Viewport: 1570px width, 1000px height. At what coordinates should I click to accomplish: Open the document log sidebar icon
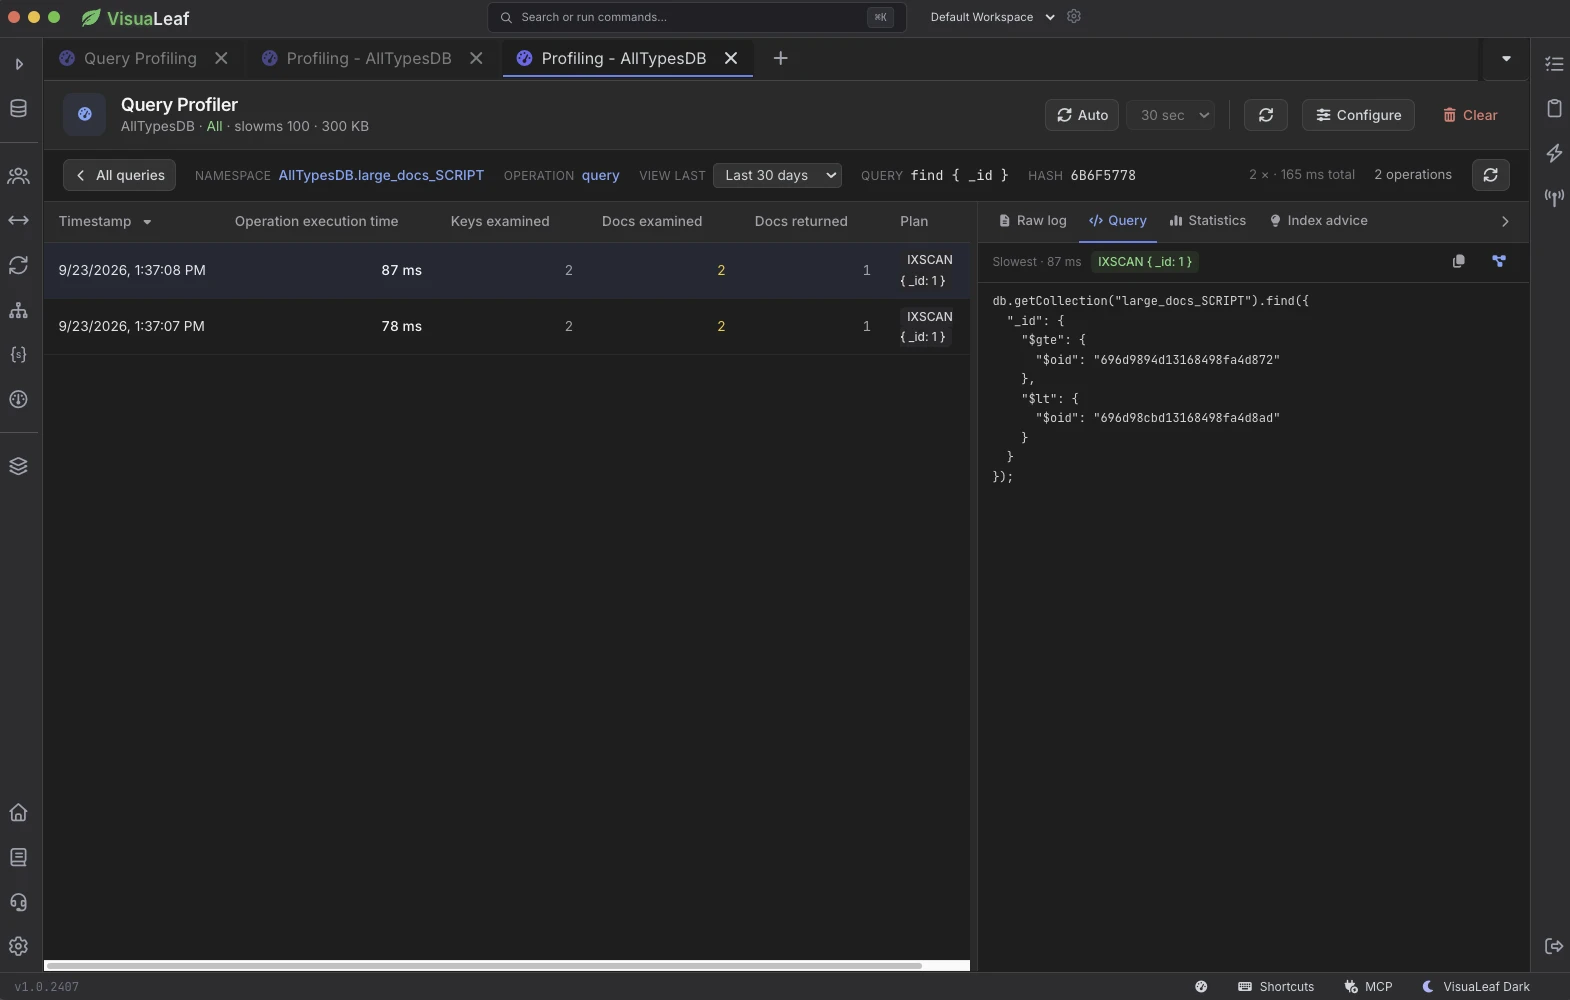coord(18,857)
